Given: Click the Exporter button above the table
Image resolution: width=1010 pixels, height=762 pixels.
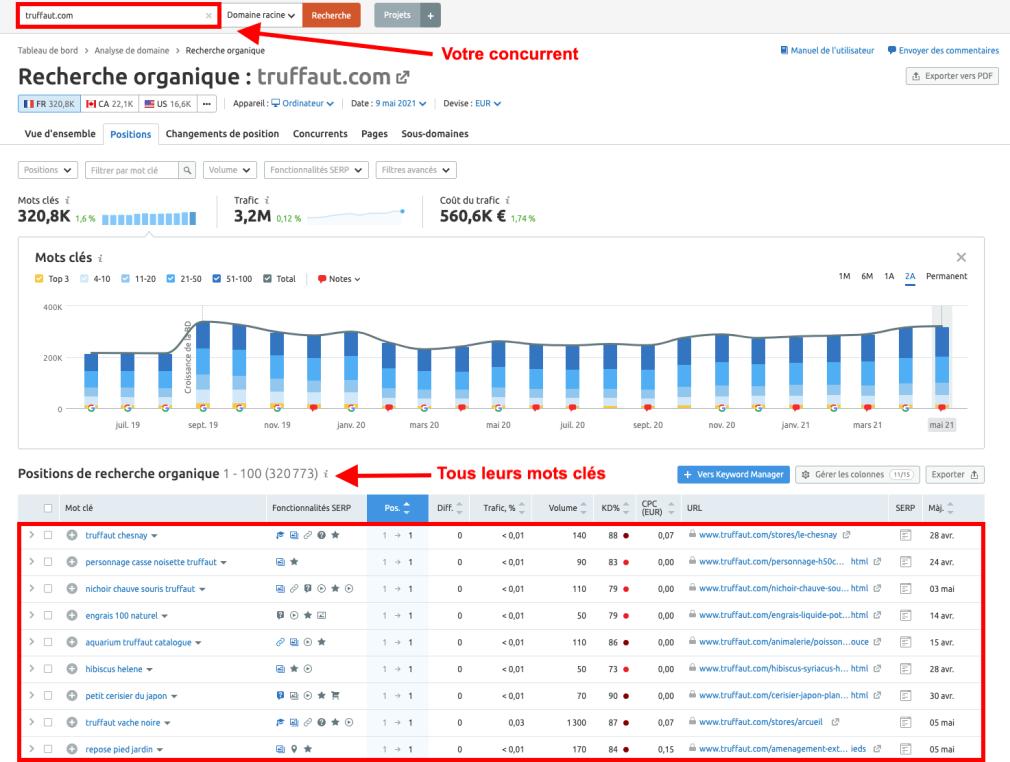Looking at the screenshot, I should (955, 475).
